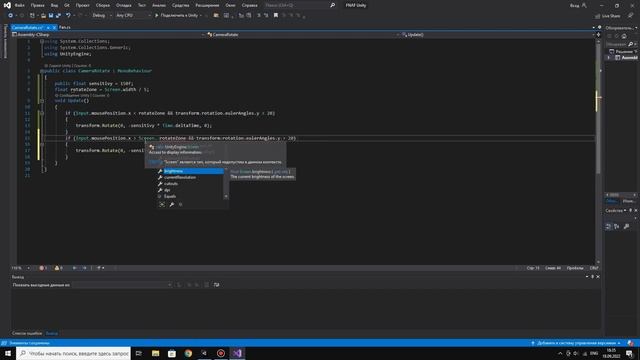
Task: Click the Visual Studio logo icon
Action: tap(7, 5)
